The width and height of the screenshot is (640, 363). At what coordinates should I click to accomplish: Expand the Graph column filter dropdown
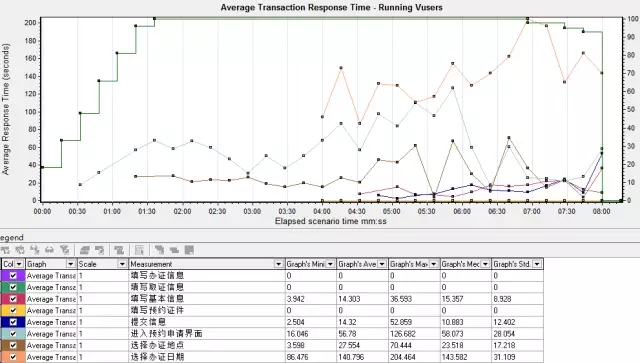click(x=70, y=264)
